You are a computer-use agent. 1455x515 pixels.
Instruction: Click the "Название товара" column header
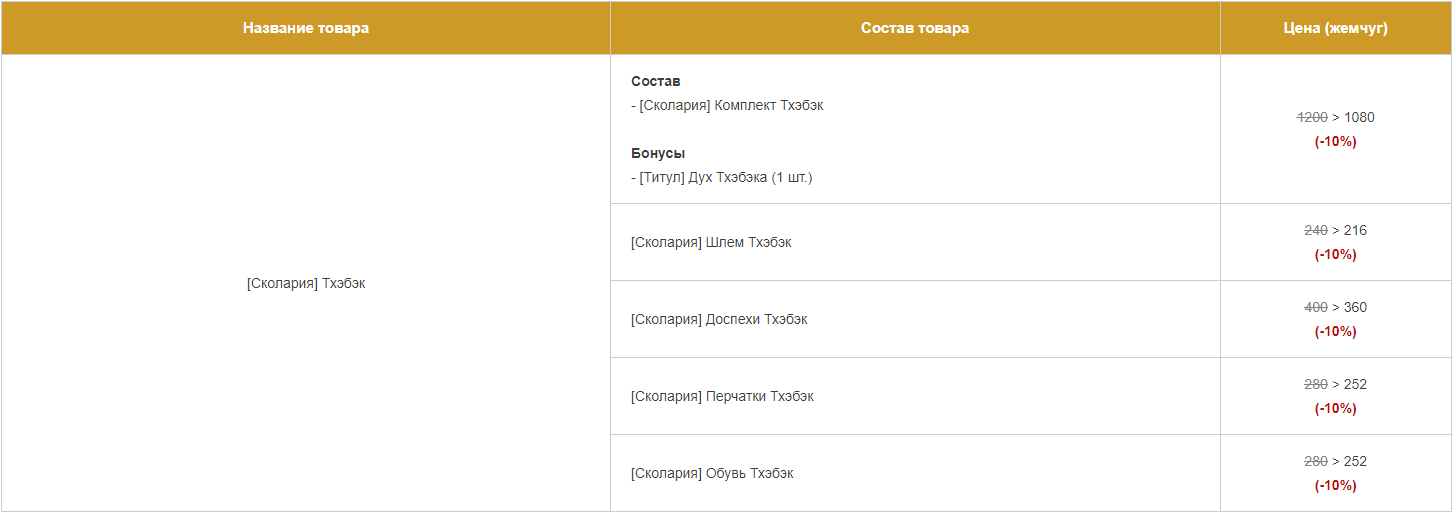click(x=305, y=28)
